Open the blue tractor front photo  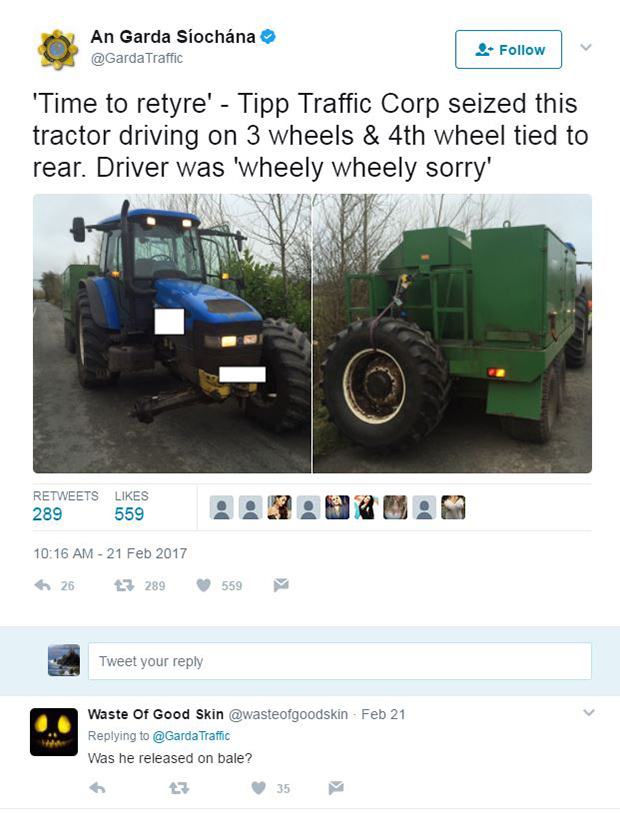172,333
